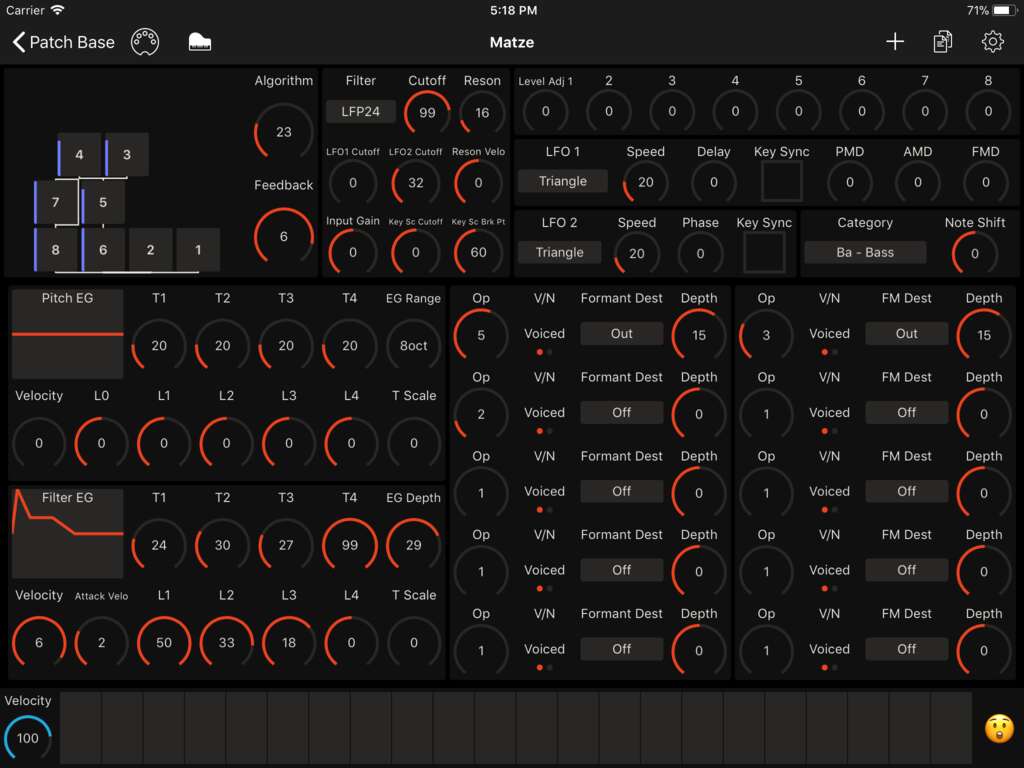This screenshot has width=1024, height=768.
Task: Open Formant Dest selector in the Op 2 row
Action: click(622, 413)
